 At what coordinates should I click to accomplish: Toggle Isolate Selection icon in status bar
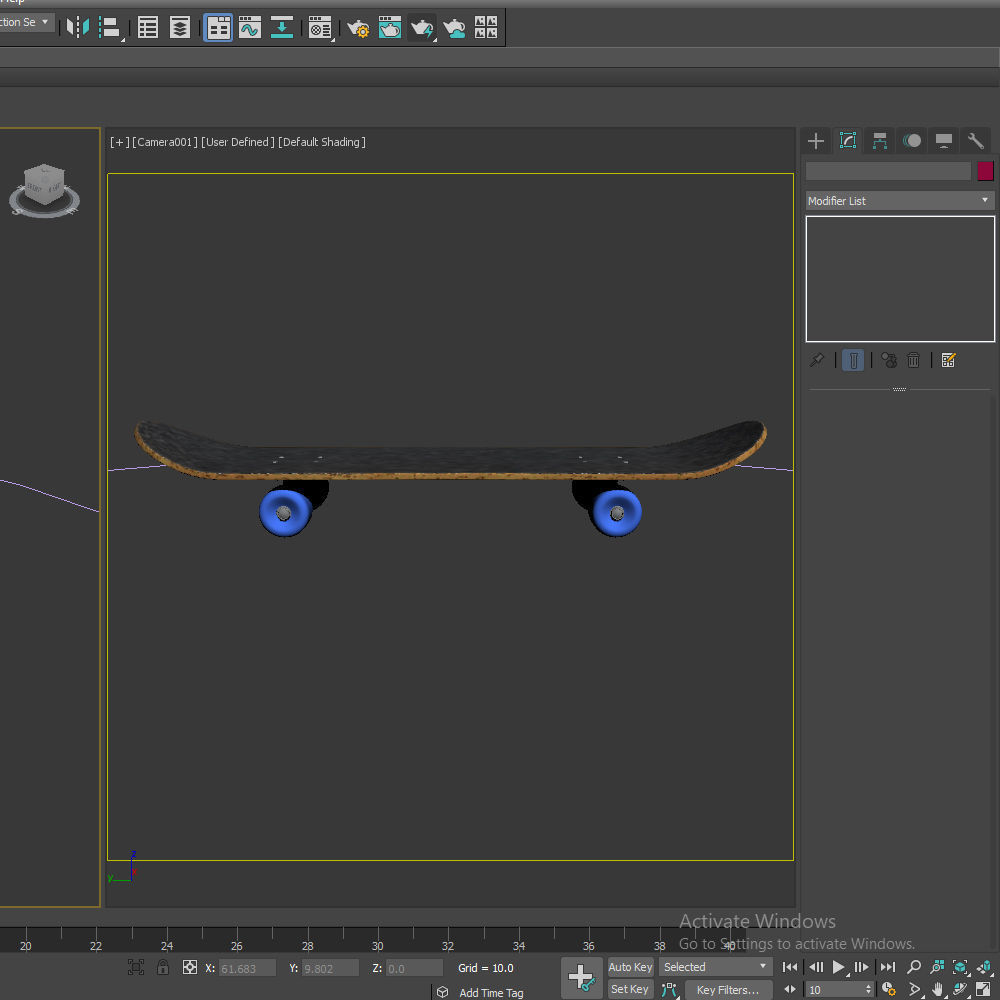click(x=136, y=967)
